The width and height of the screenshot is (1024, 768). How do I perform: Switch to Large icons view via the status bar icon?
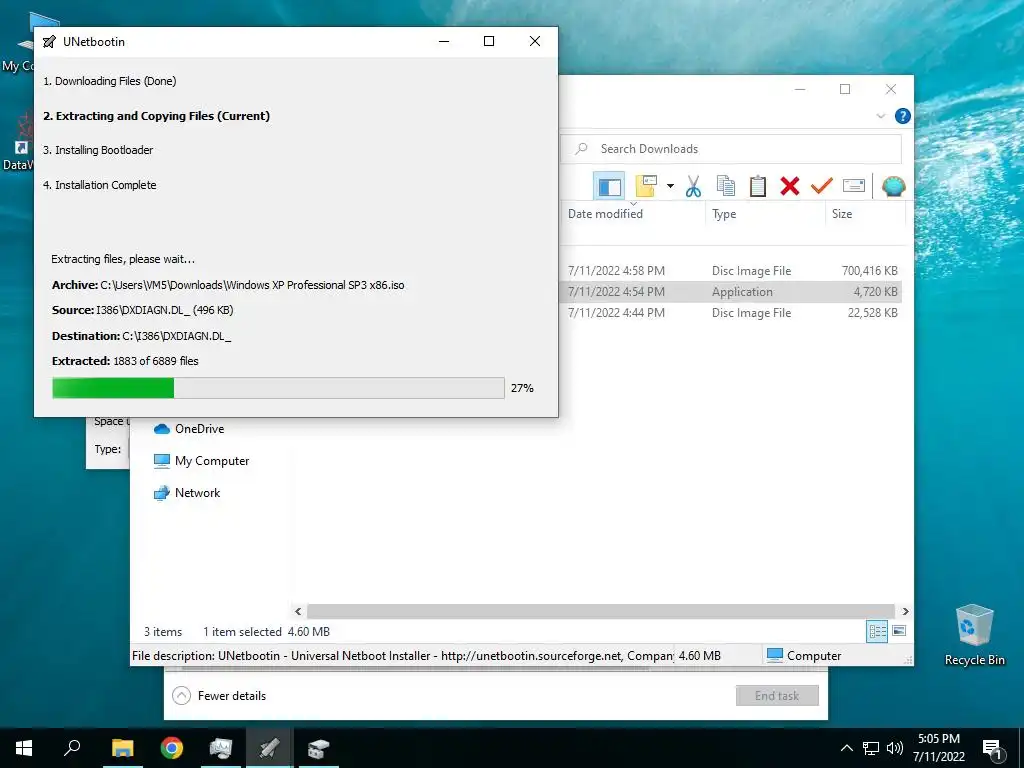coord(899,631)
